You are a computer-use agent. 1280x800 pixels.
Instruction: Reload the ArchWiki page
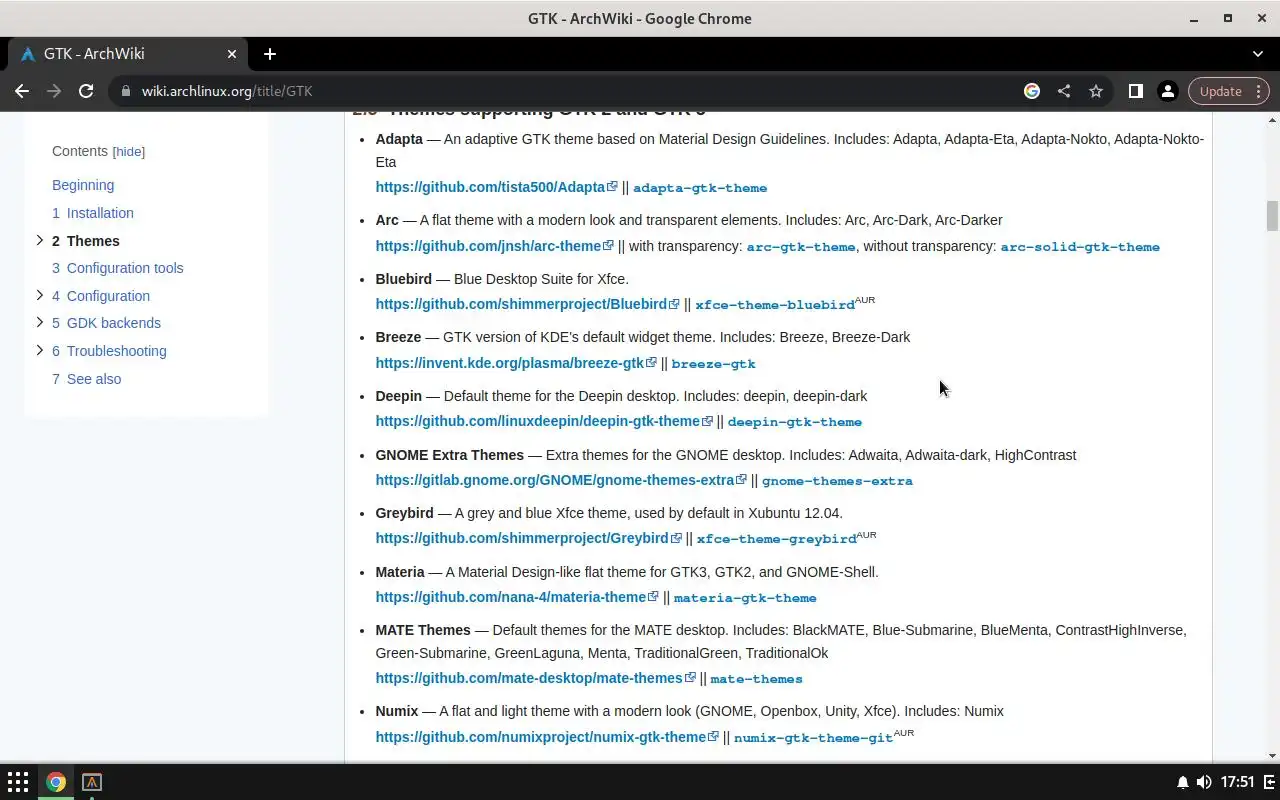tap(86, 91)
